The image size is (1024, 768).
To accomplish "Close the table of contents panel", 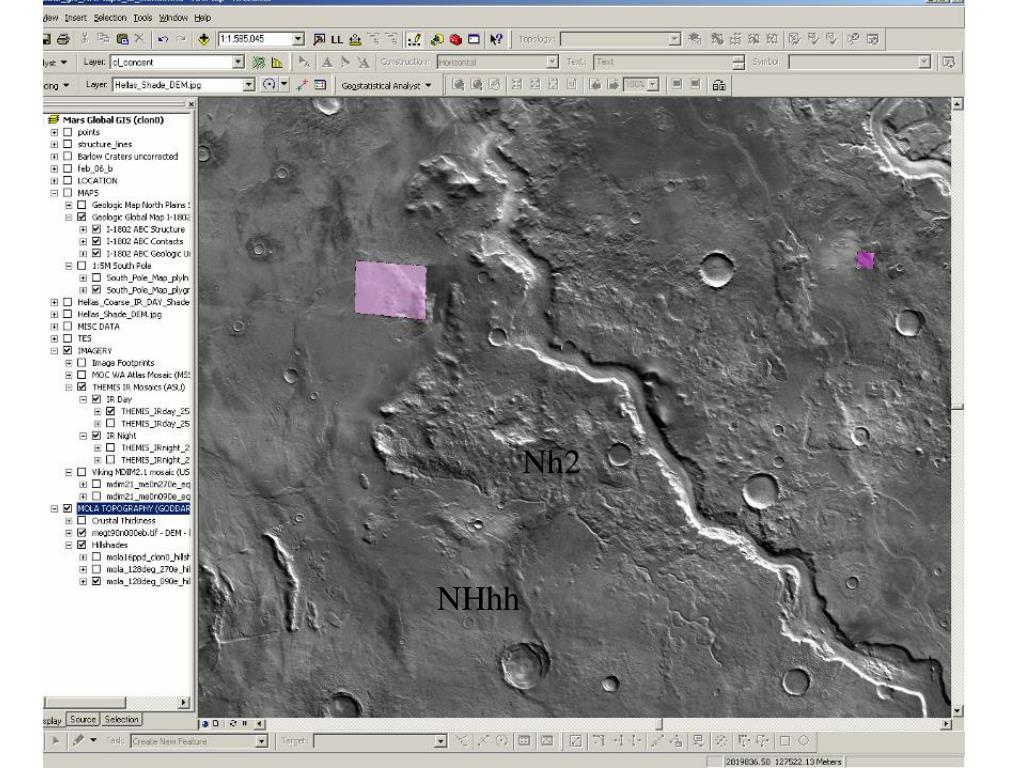I will 191,104.
